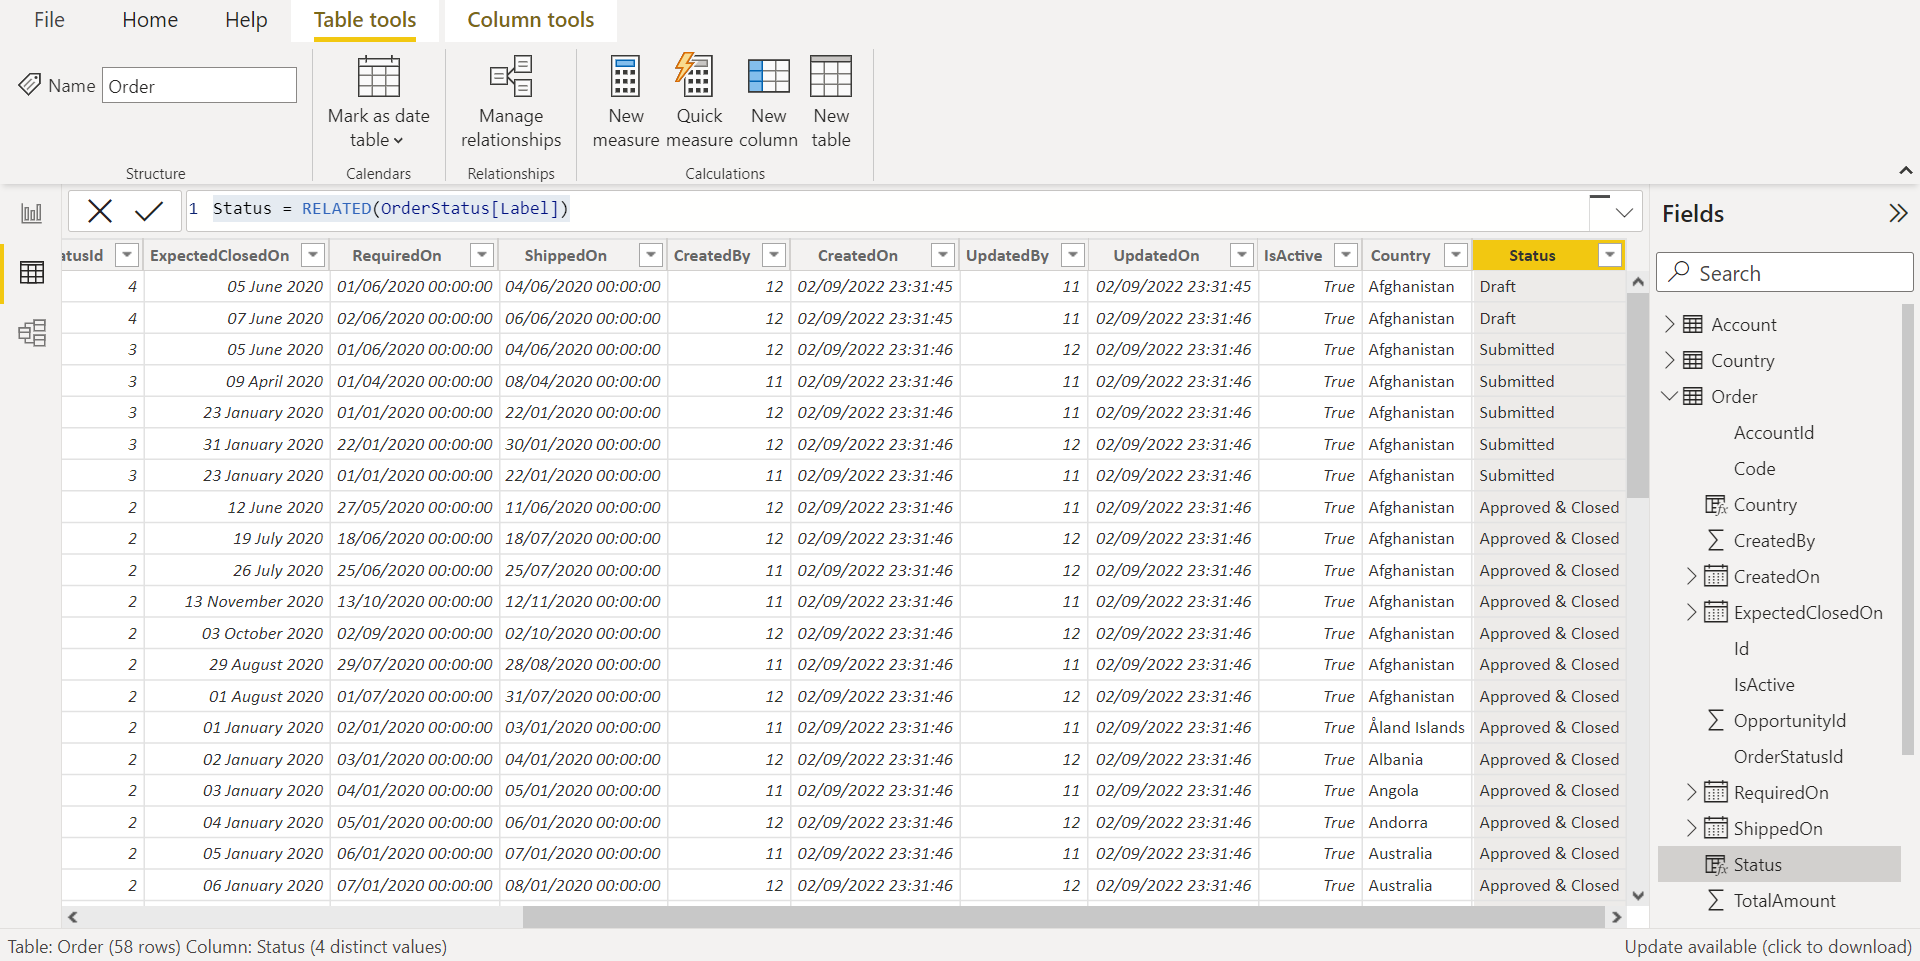This screenshot has width=1920, height=961.
Task: Collapse the Fields pane
Action: [1897, 213]
